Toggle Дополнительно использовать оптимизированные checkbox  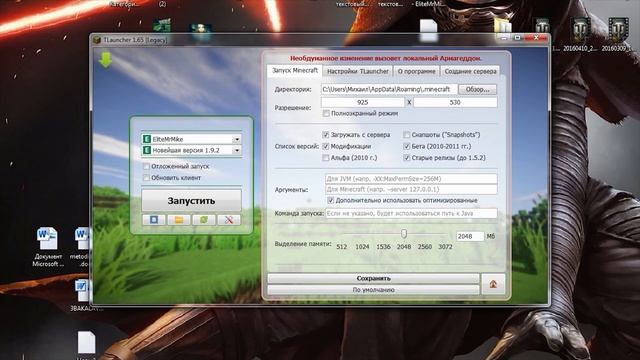[331, 200]
